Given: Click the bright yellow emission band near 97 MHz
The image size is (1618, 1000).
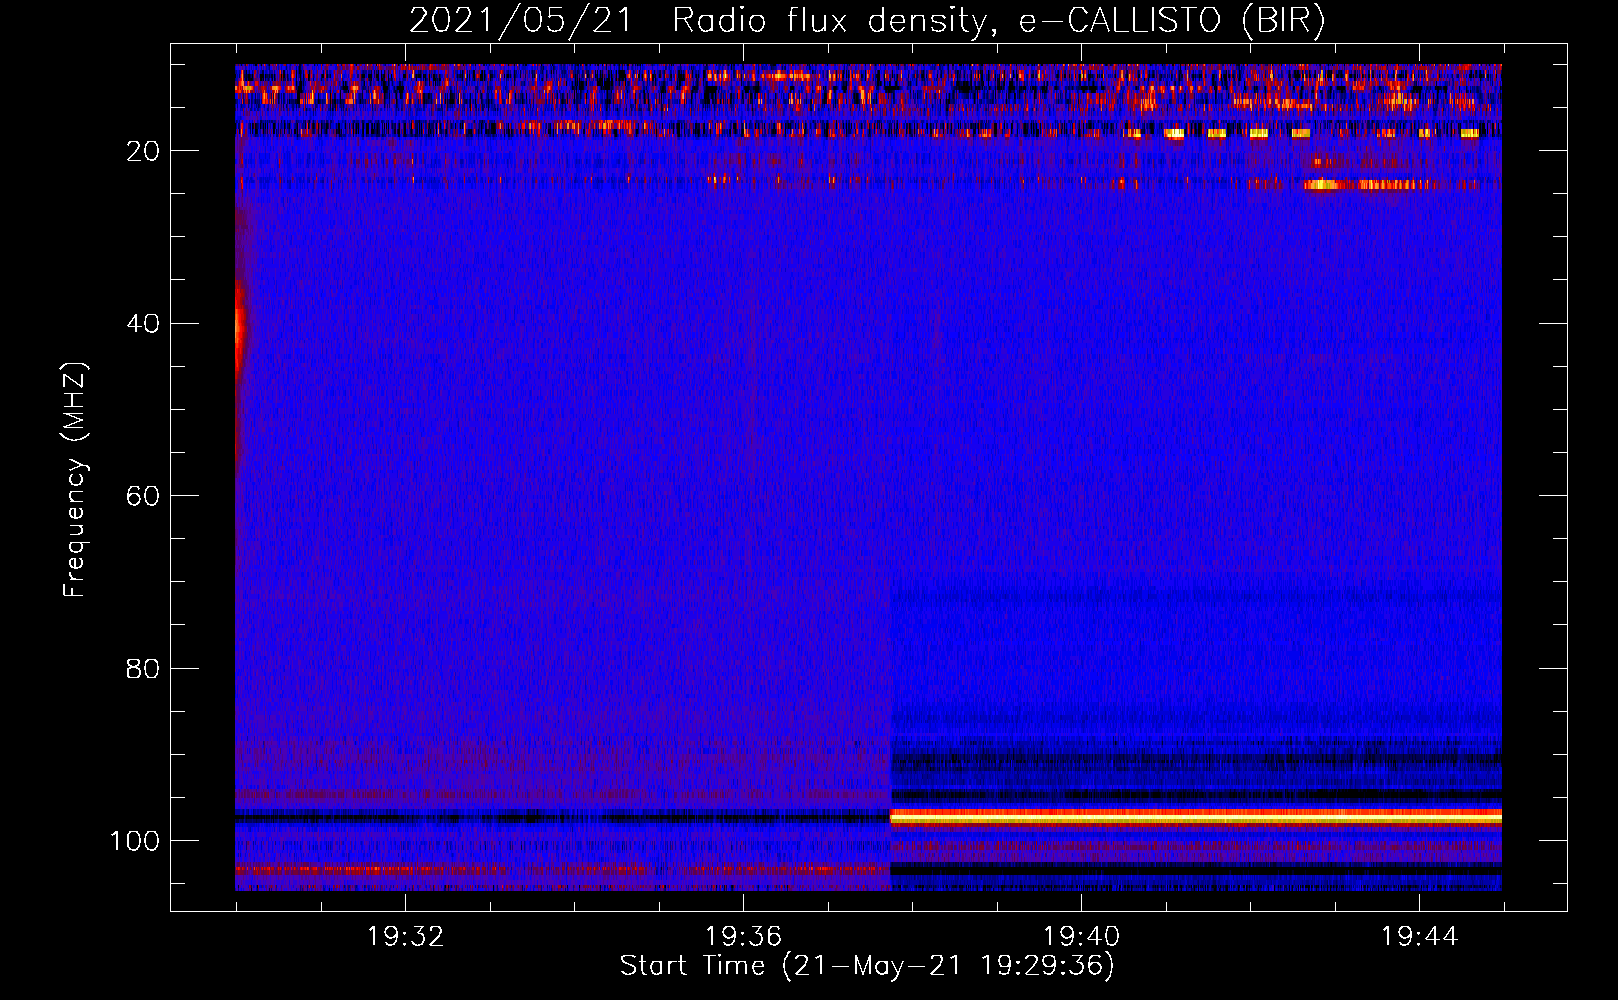Looking at the screenshot, I should [1196, 818].
